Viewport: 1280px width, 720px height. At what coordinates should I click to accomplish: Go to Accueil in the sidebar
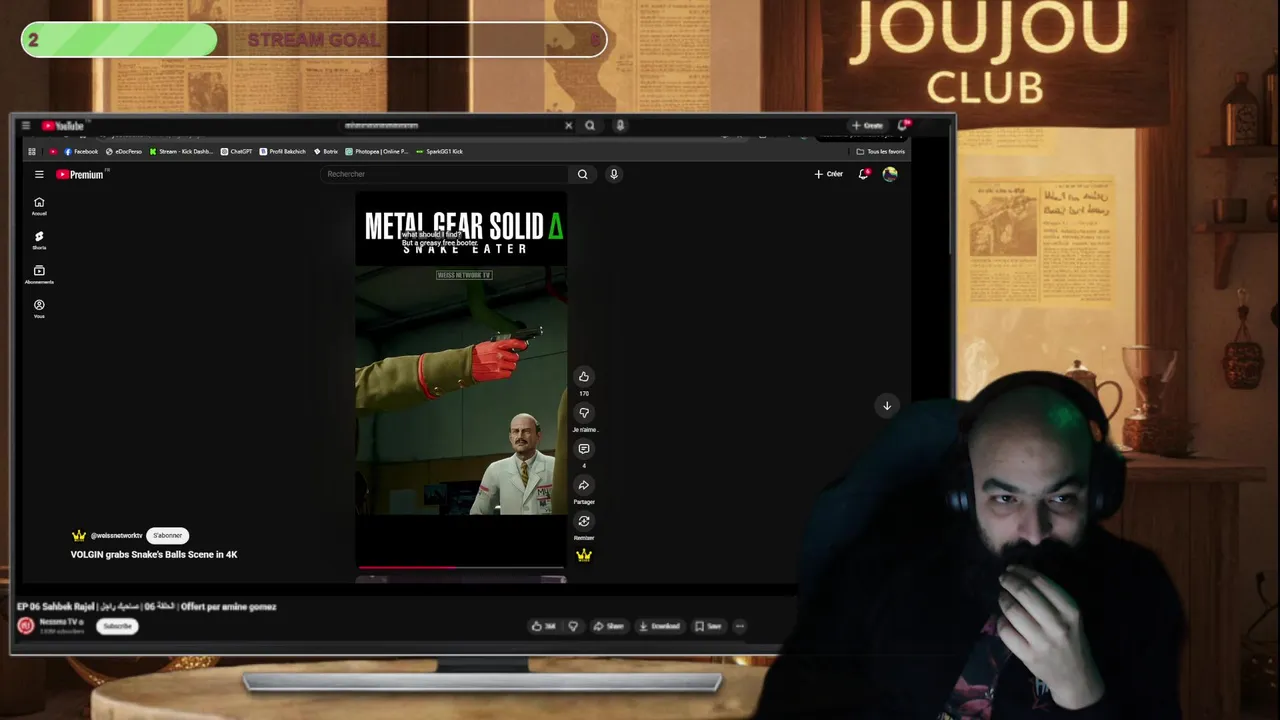point(39,206)
